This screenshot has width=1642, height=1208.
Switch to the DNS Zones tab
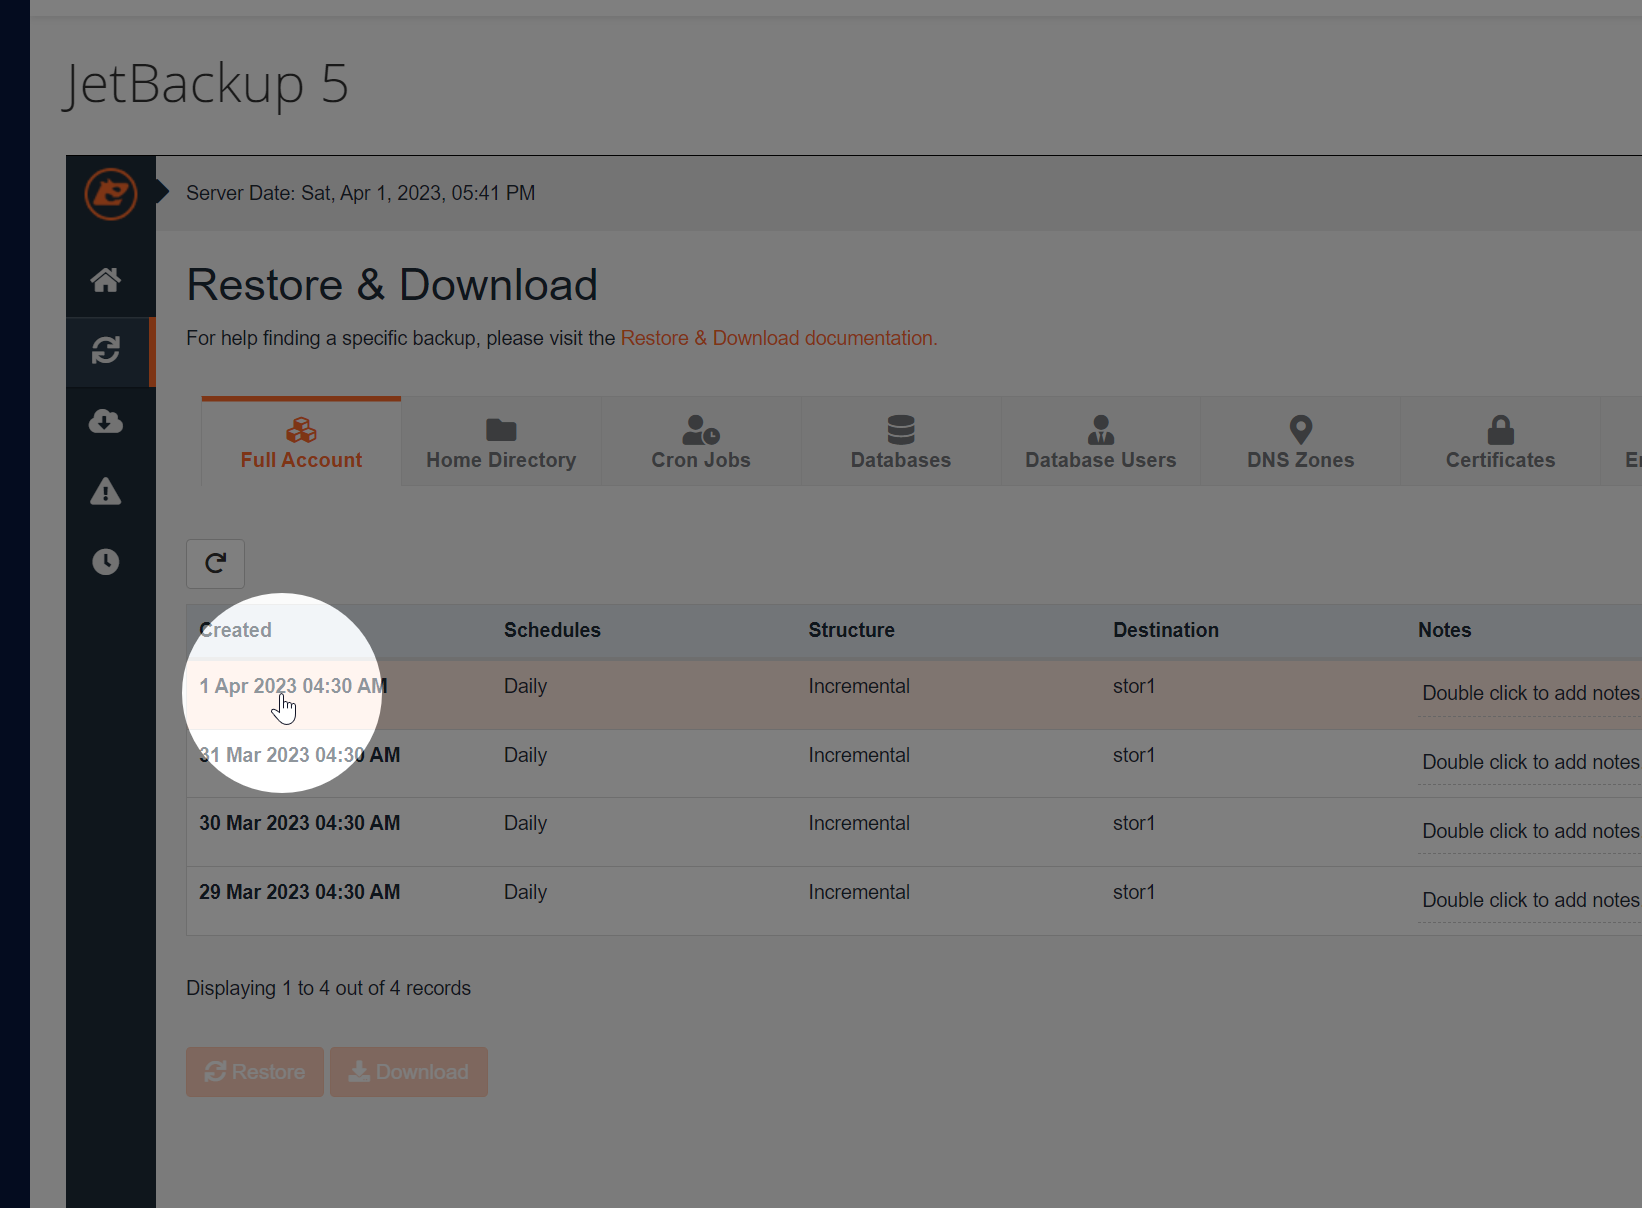tap(1301, 442)
